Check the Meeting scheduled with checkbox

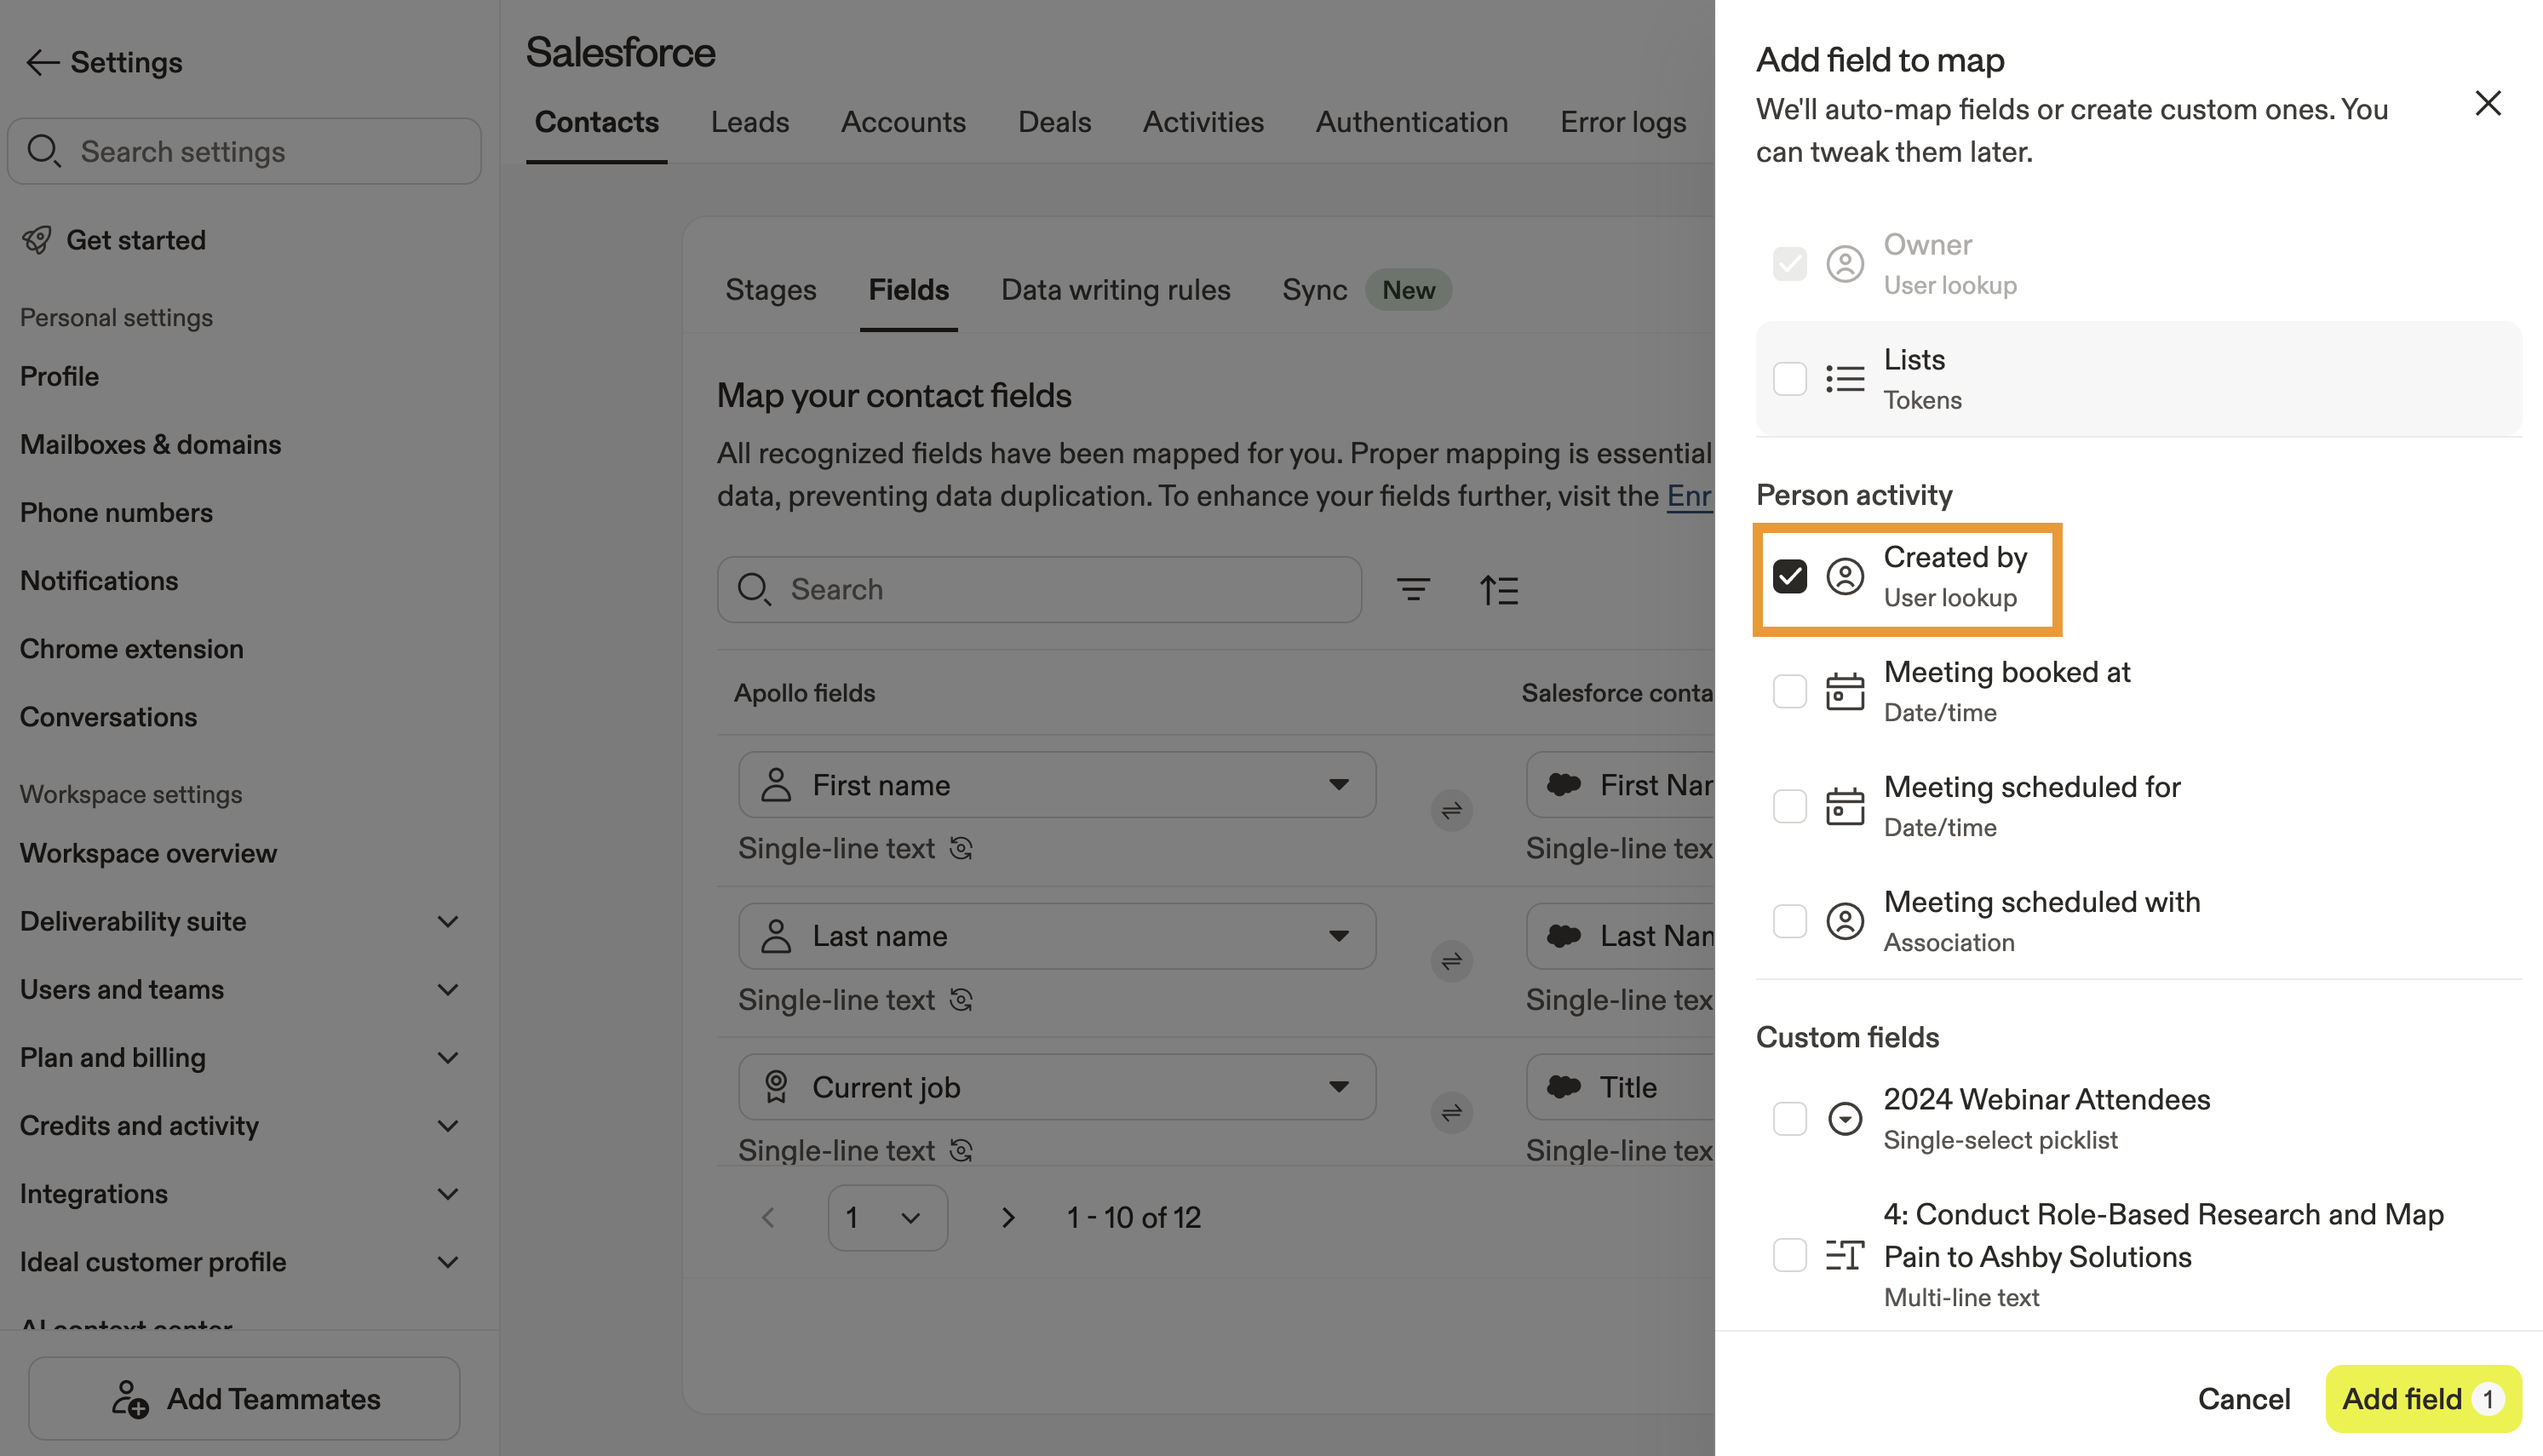pyautogui.click(x=1789, y=921)
